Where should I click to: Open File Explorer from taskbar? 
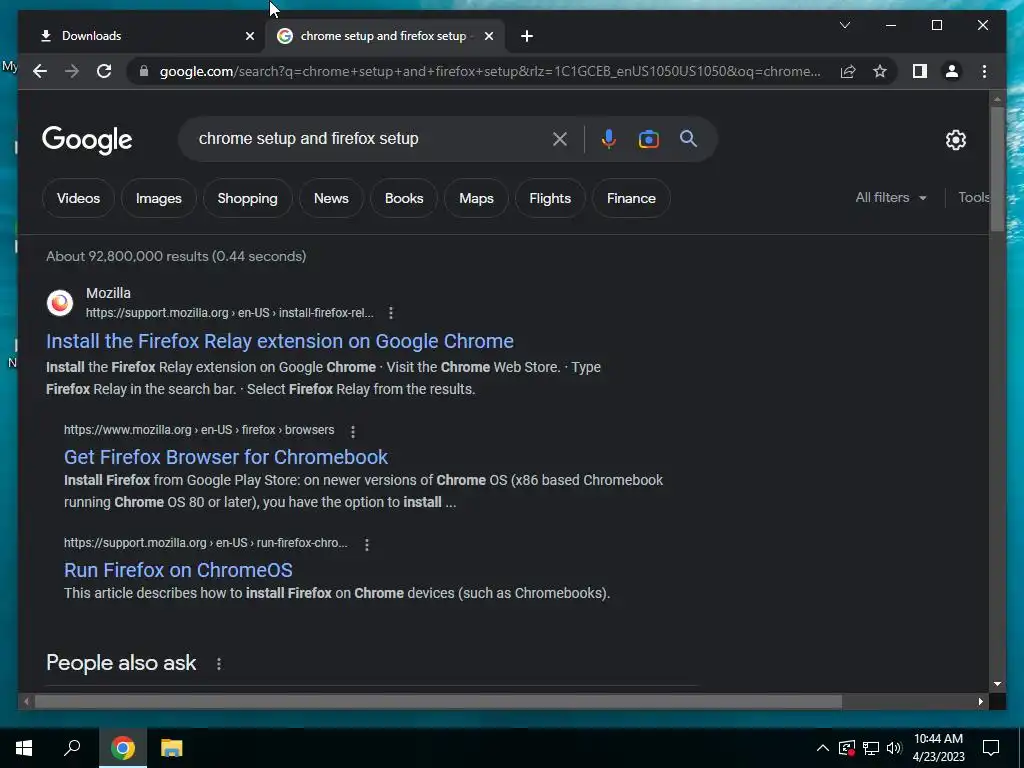coord(172,748)
